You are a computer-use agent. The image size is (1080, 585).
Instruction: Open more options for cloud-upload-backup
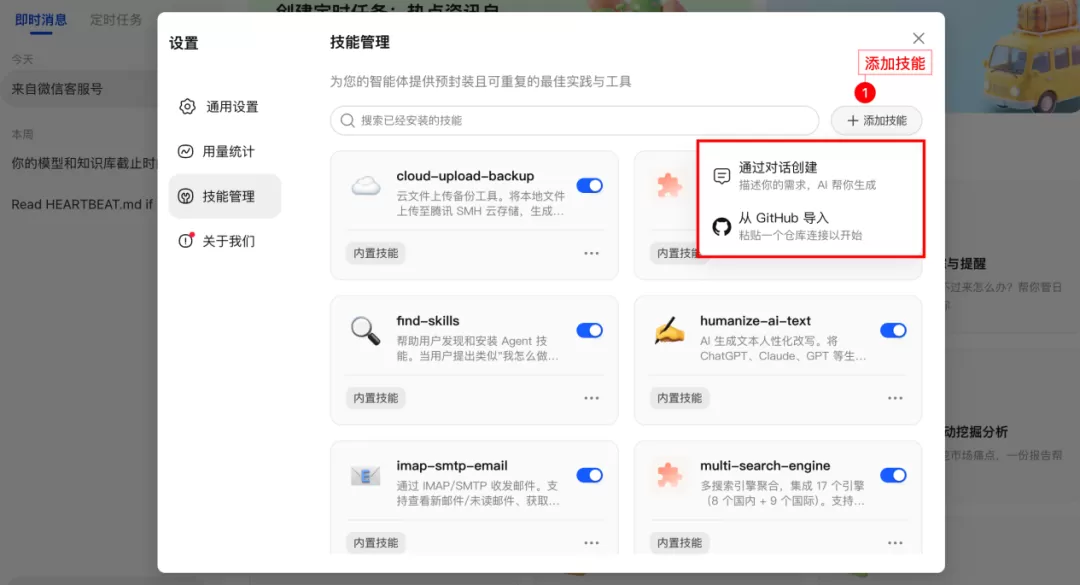592,254
